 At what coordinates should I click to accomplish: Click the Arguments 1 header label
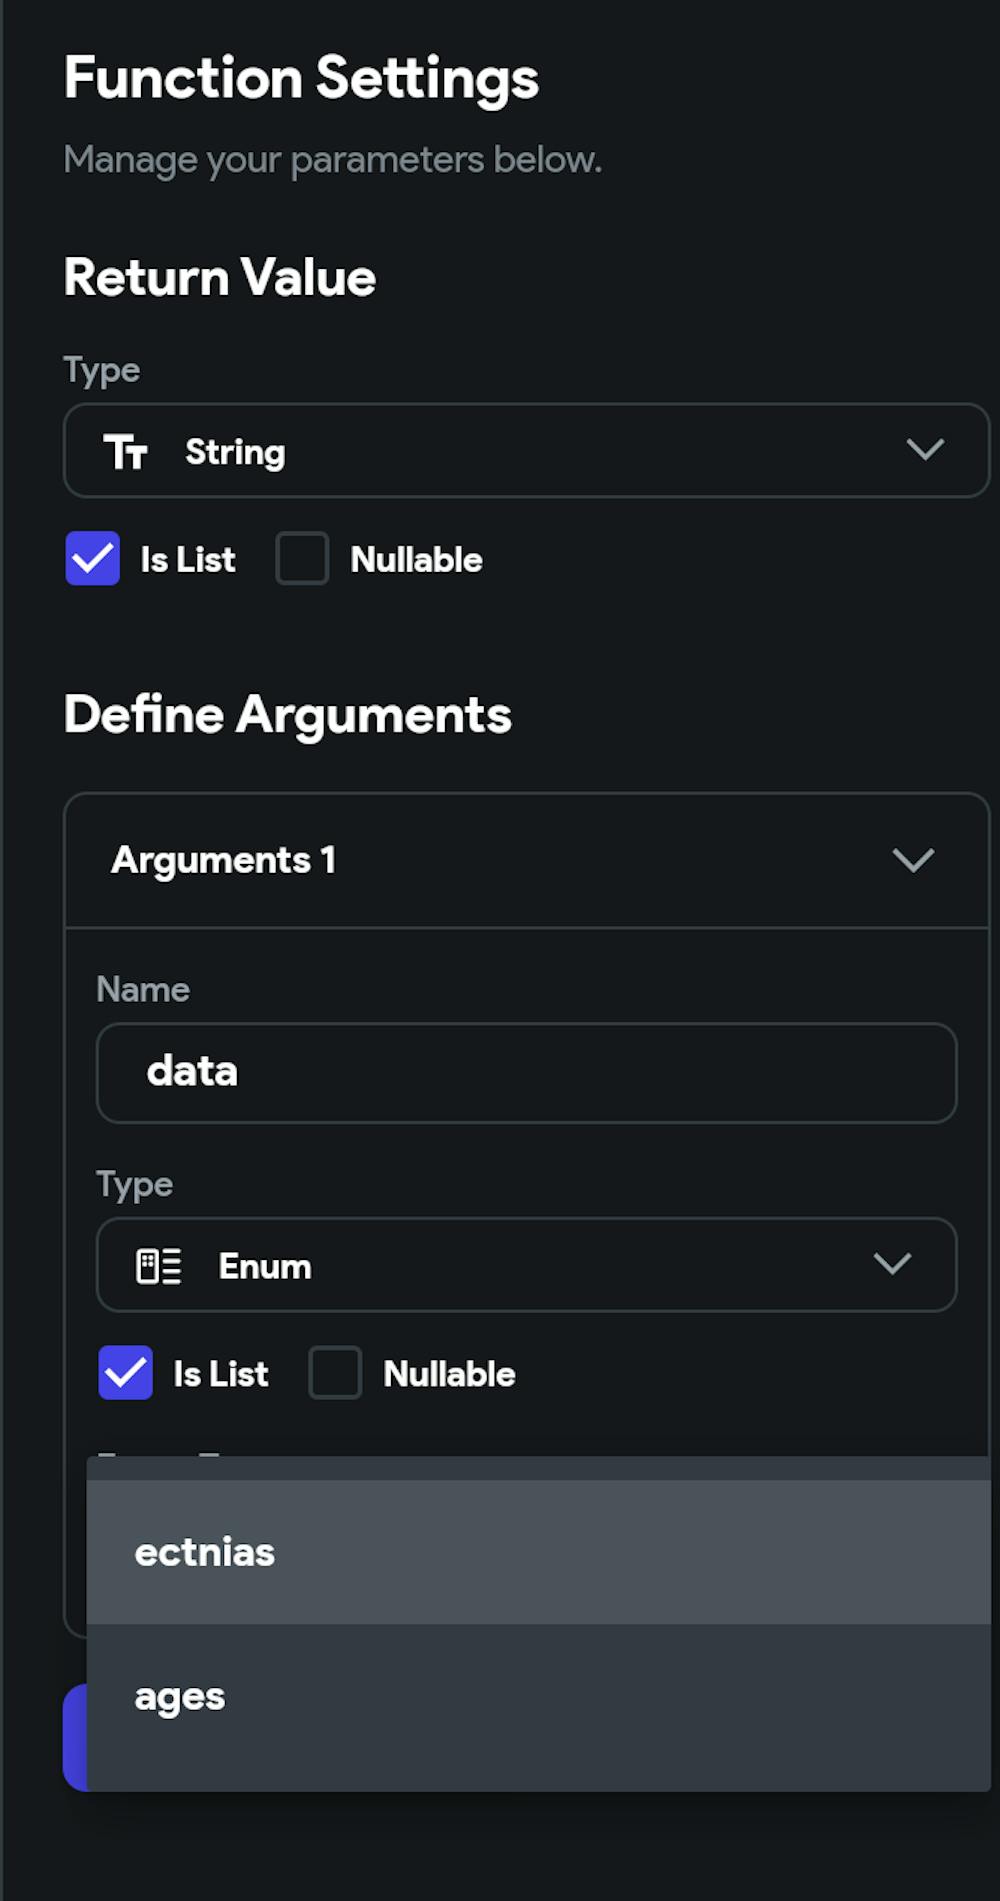224,860
